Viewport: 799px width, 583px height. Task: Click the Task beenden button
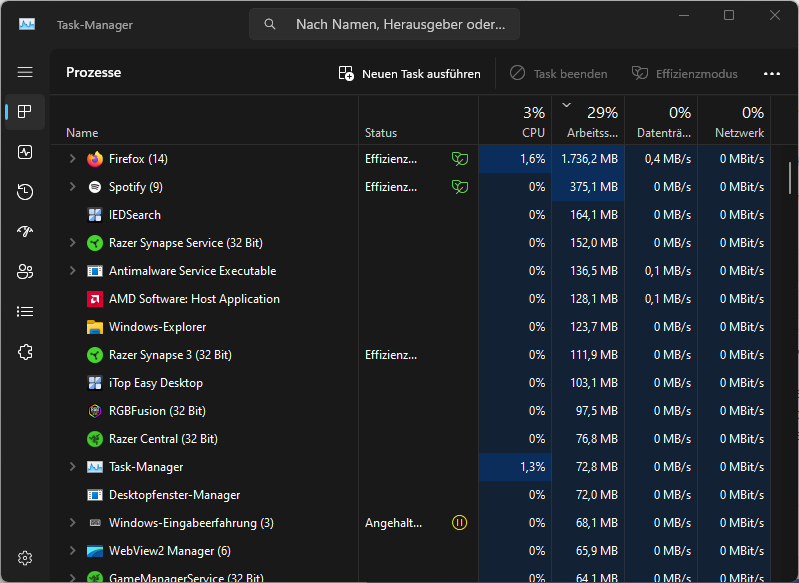(558, 74)
